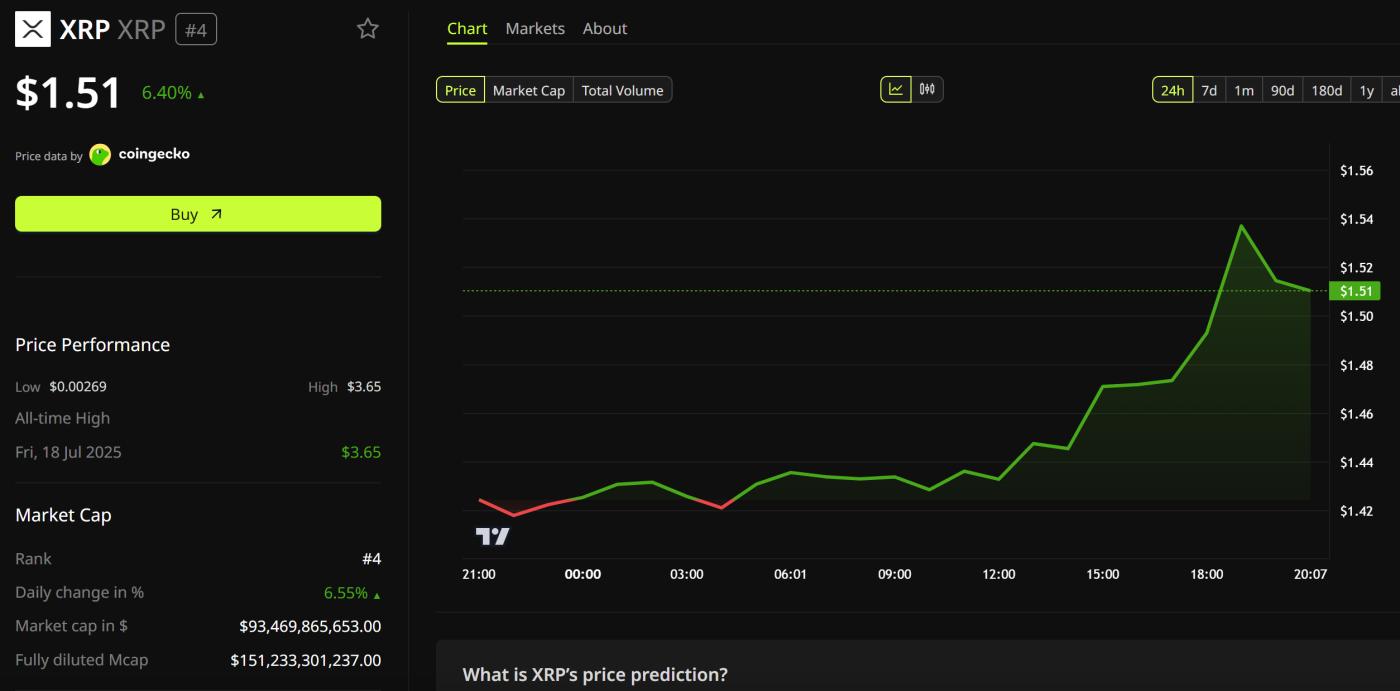The image size is (1400, 691).
Task: Switch to line chart view icon
Action: tap(896, 90)
